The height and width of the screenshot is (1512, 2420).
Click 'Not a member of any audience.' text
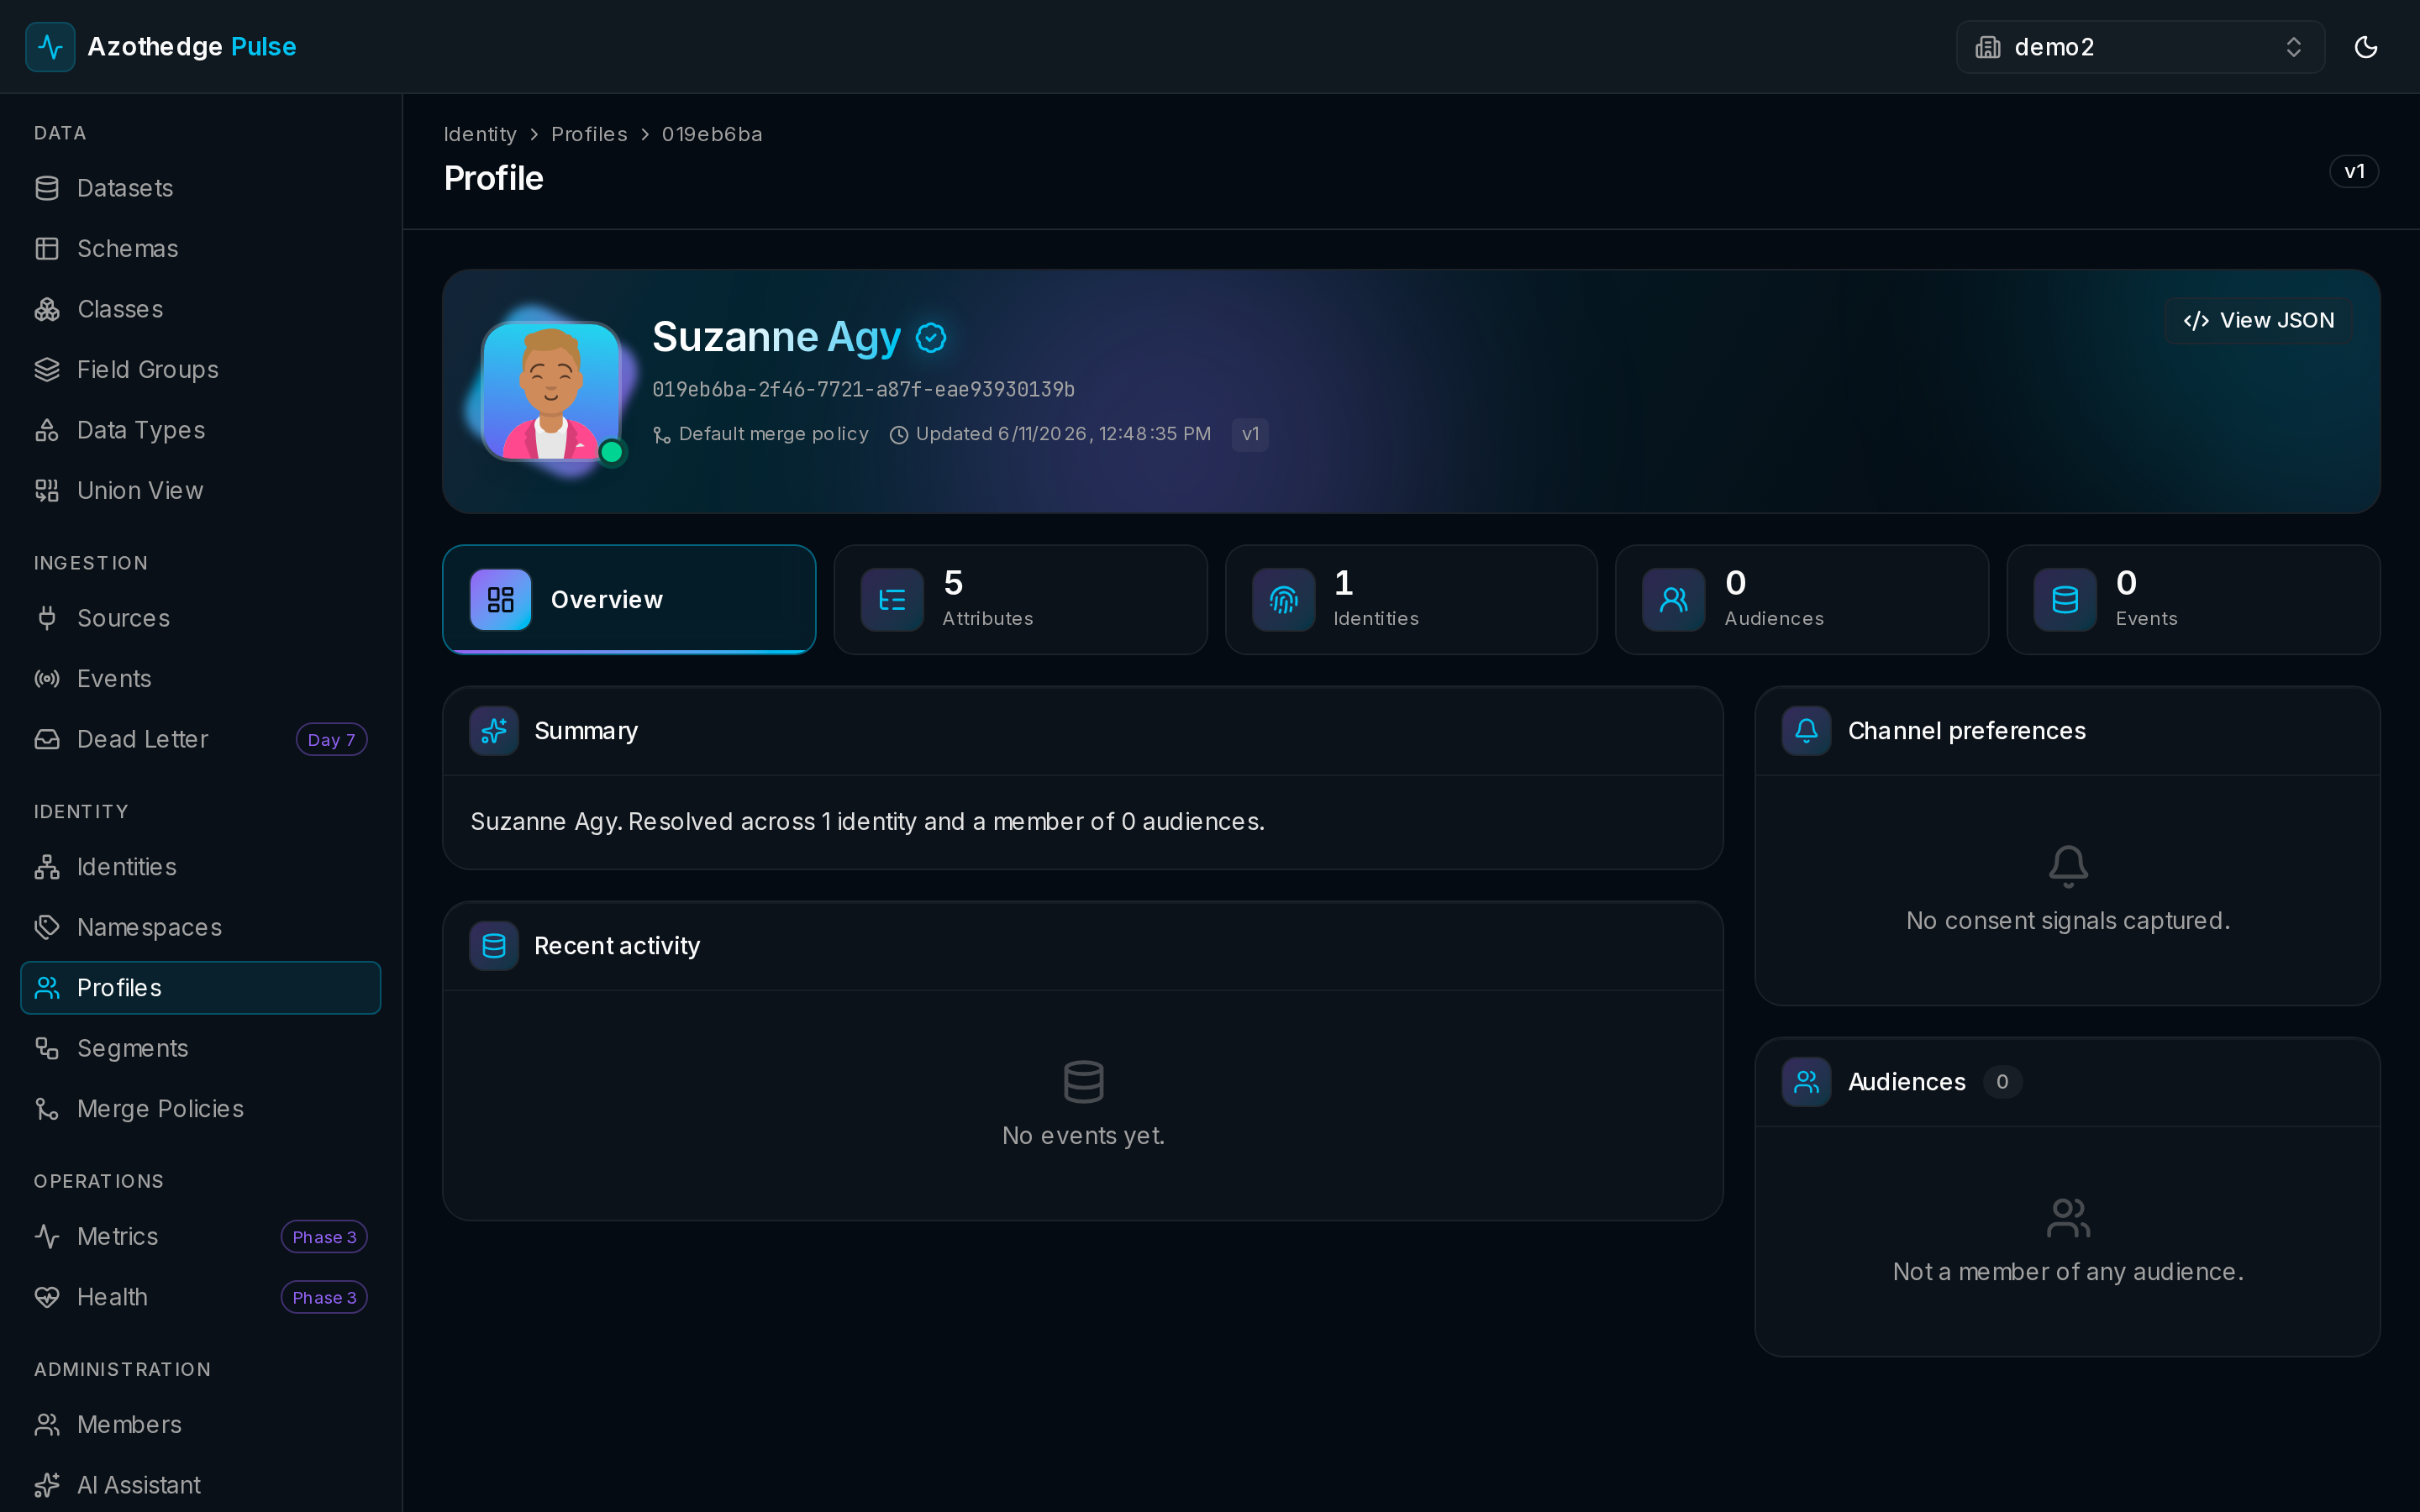[2068, 1272]
